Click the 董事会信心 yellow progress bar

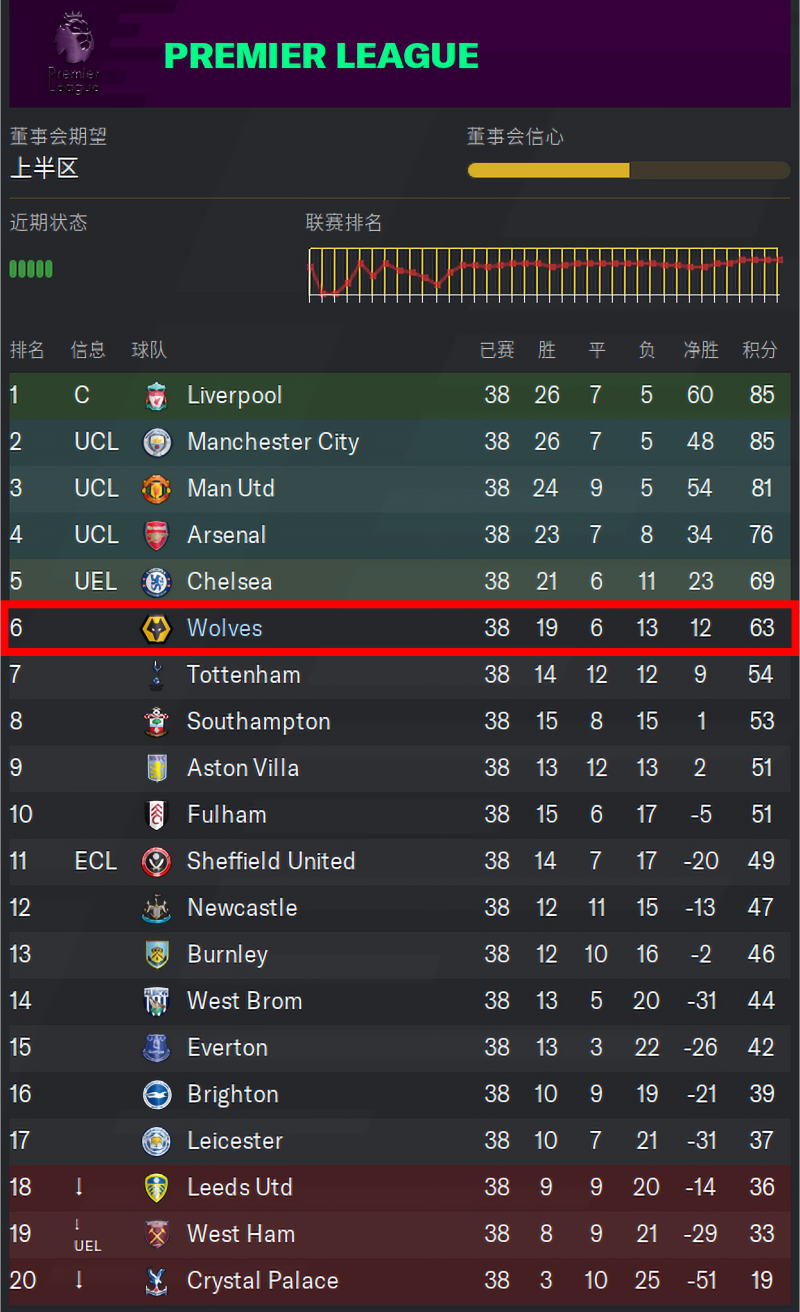click(629, 170)
